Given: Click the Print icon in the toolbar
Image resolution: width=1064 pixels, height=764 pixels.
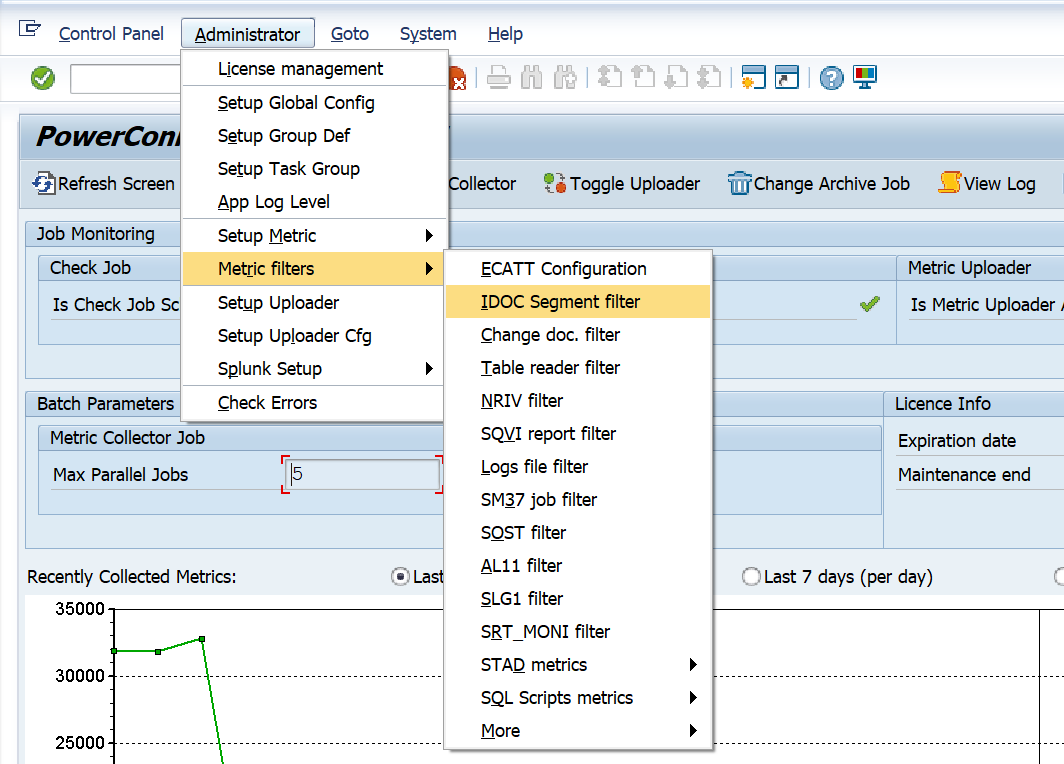Looking at the screenshot, I should pyautogui.click(x=500, y=78).
